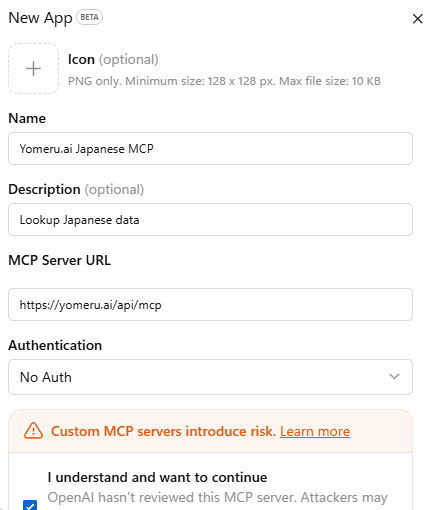Toggle the 'I understand' checkbox
430x510 pixels.
click(30, 505)
